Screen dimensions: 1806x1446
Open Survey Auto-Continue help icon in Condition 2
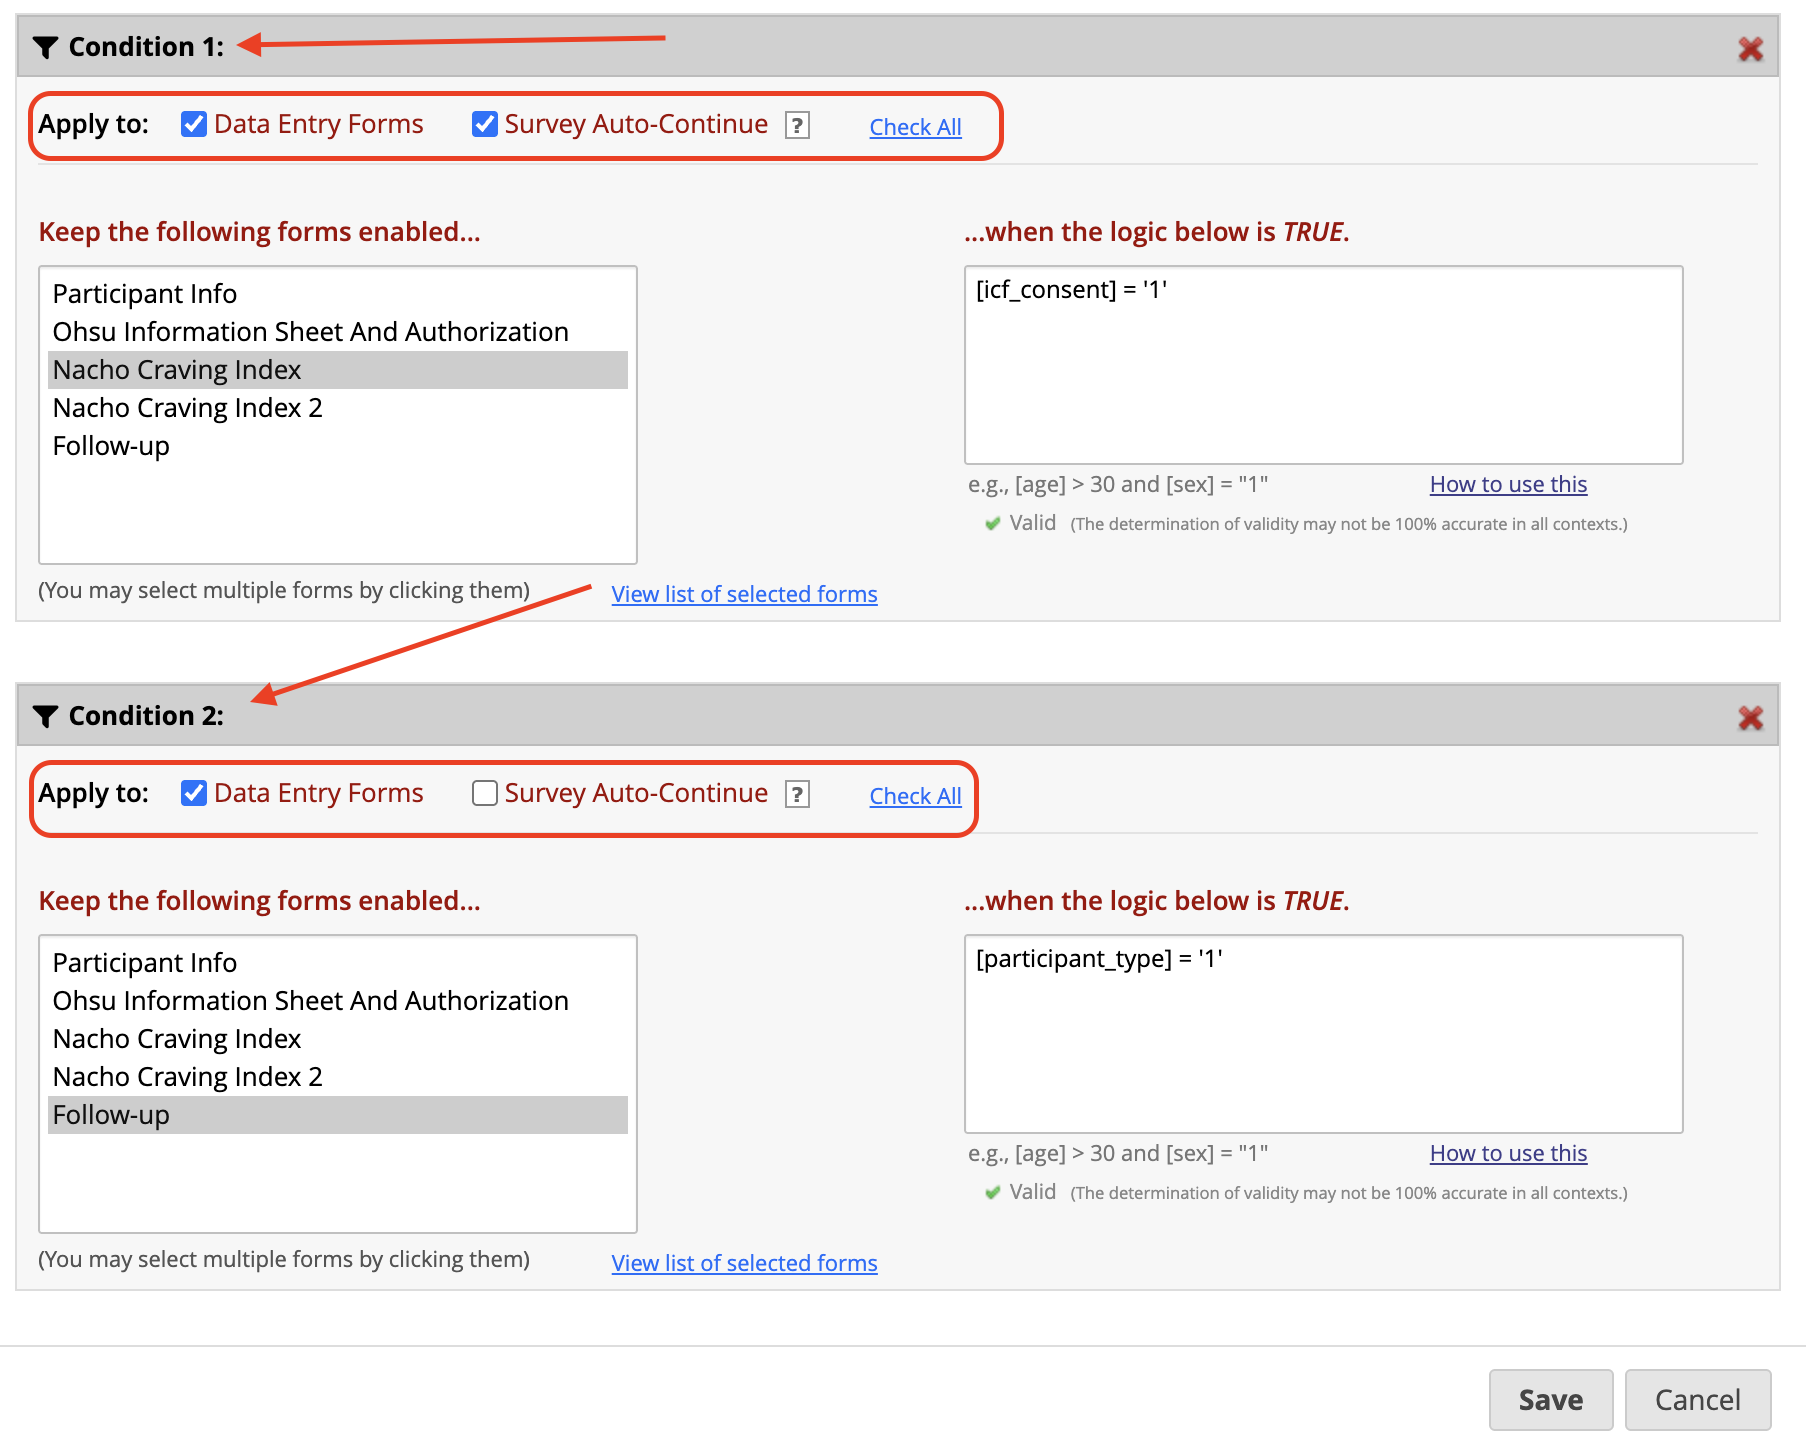(797, 794)
